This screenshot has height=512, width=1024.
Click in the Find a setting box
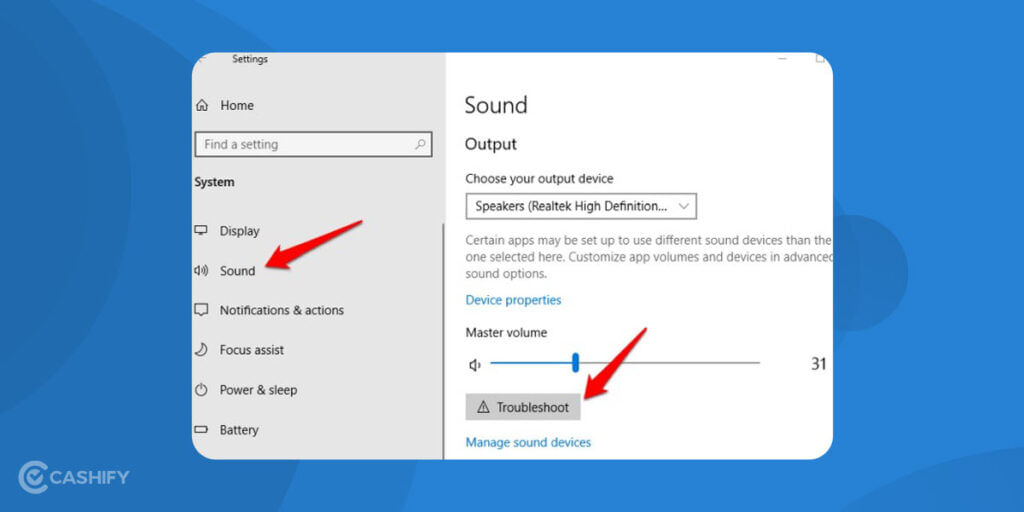313,144
